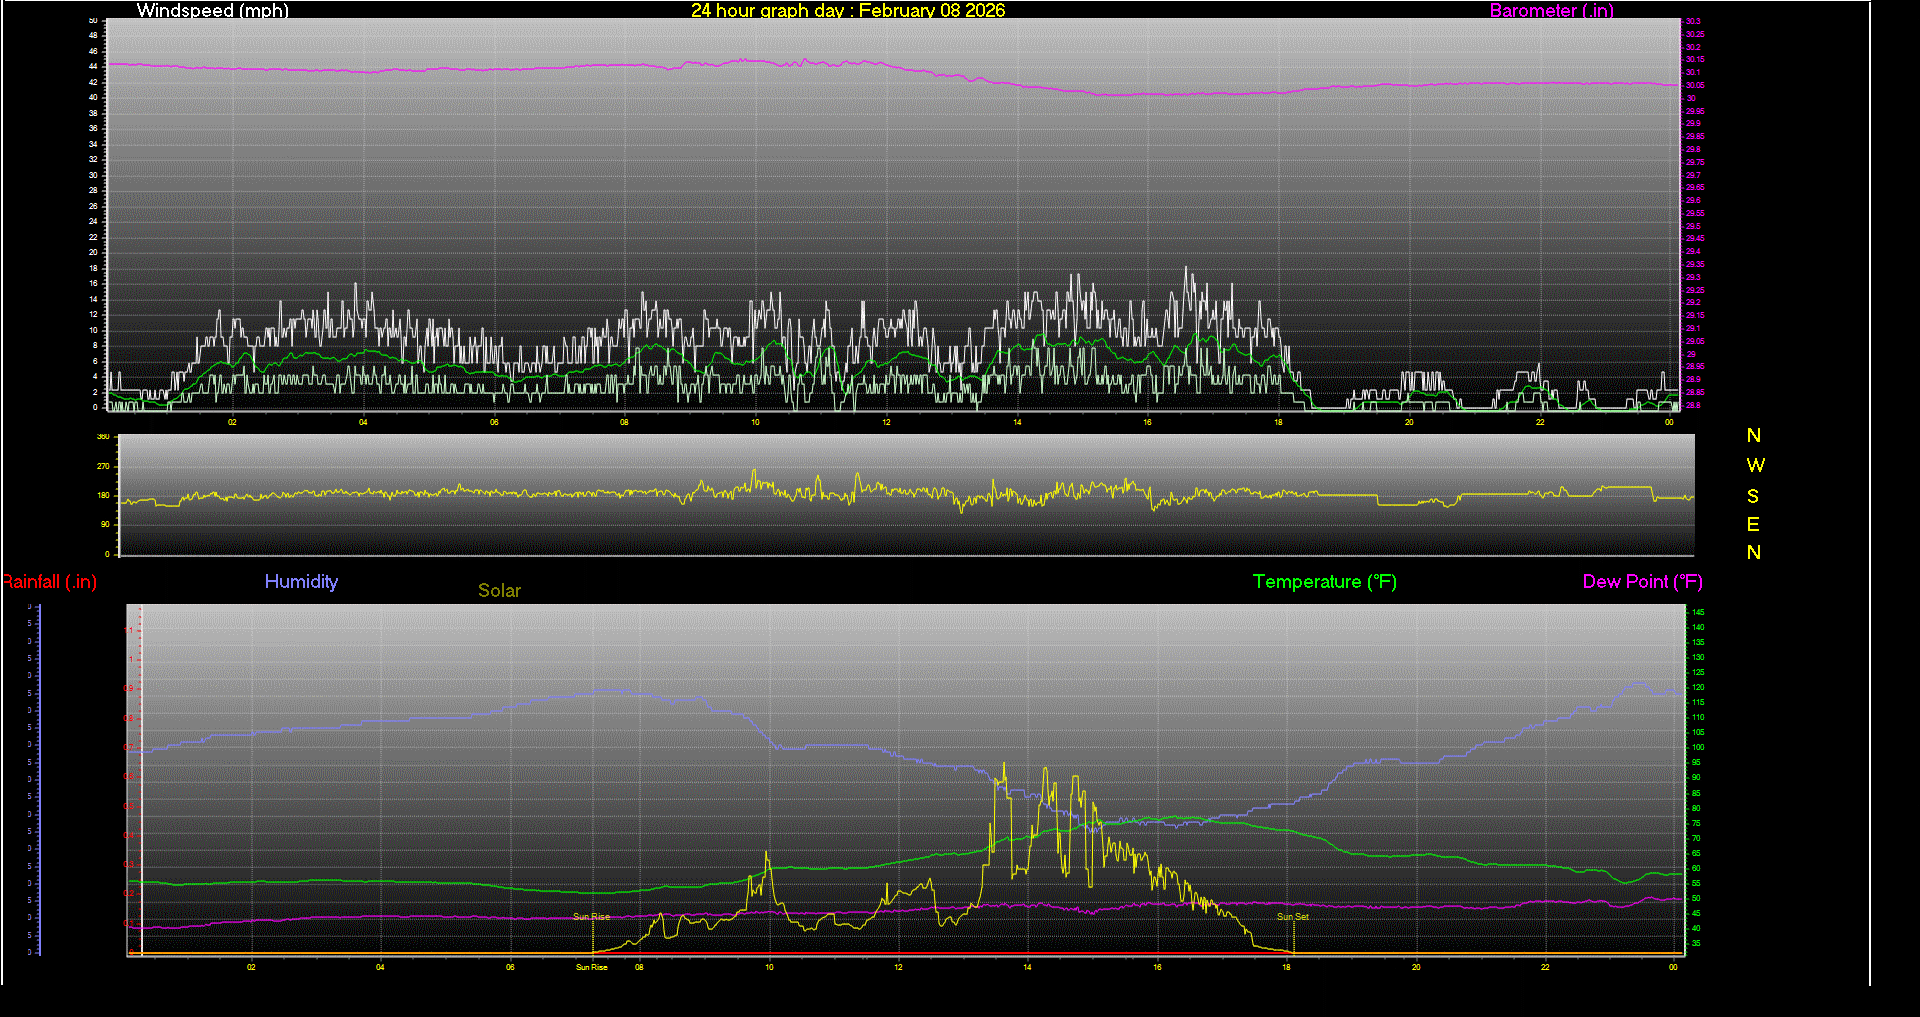1920x1017 pixels.
Task: Click the Windspeed (mph) chart label
Action: pyautogui.click(x=212, y=11)
